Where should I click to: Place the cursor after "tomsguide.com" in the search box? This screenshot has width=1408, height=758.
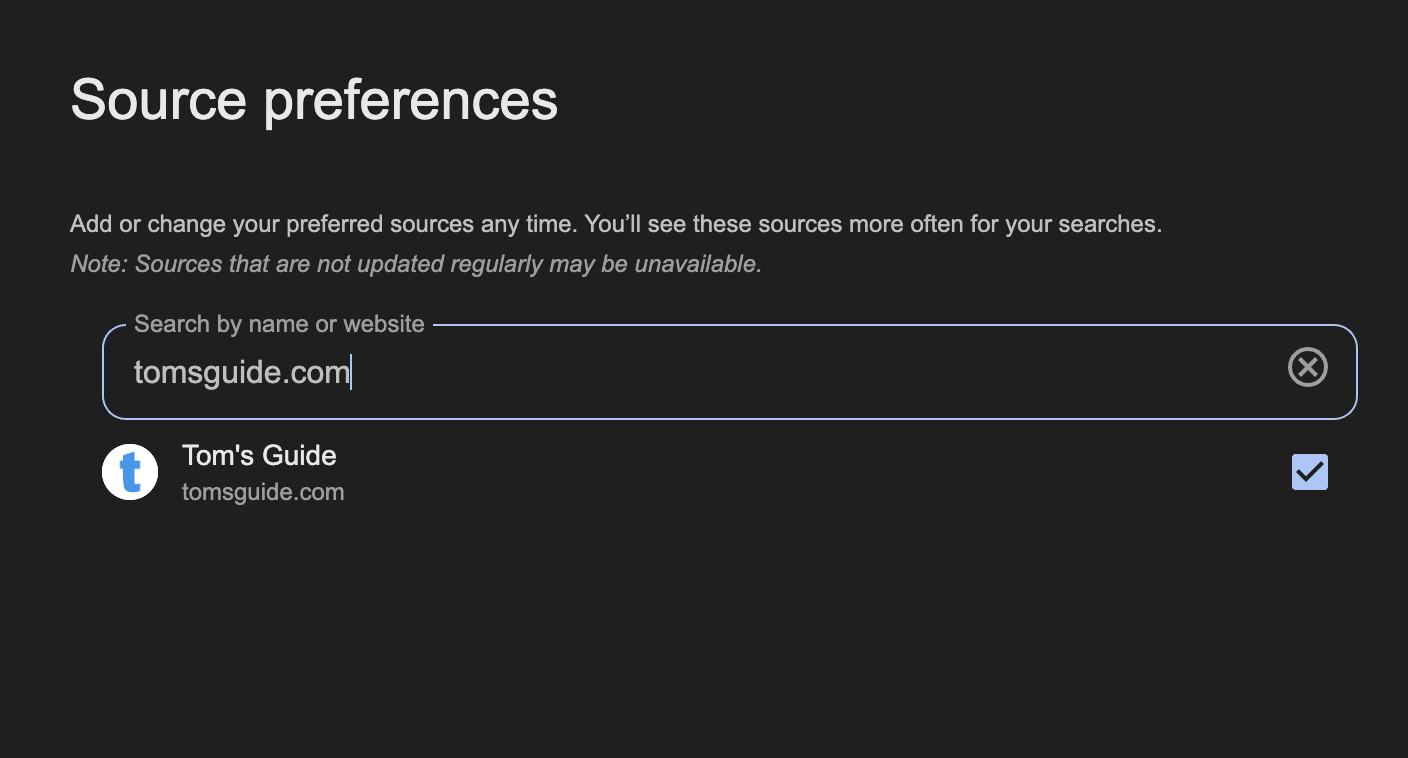(352, 373)
